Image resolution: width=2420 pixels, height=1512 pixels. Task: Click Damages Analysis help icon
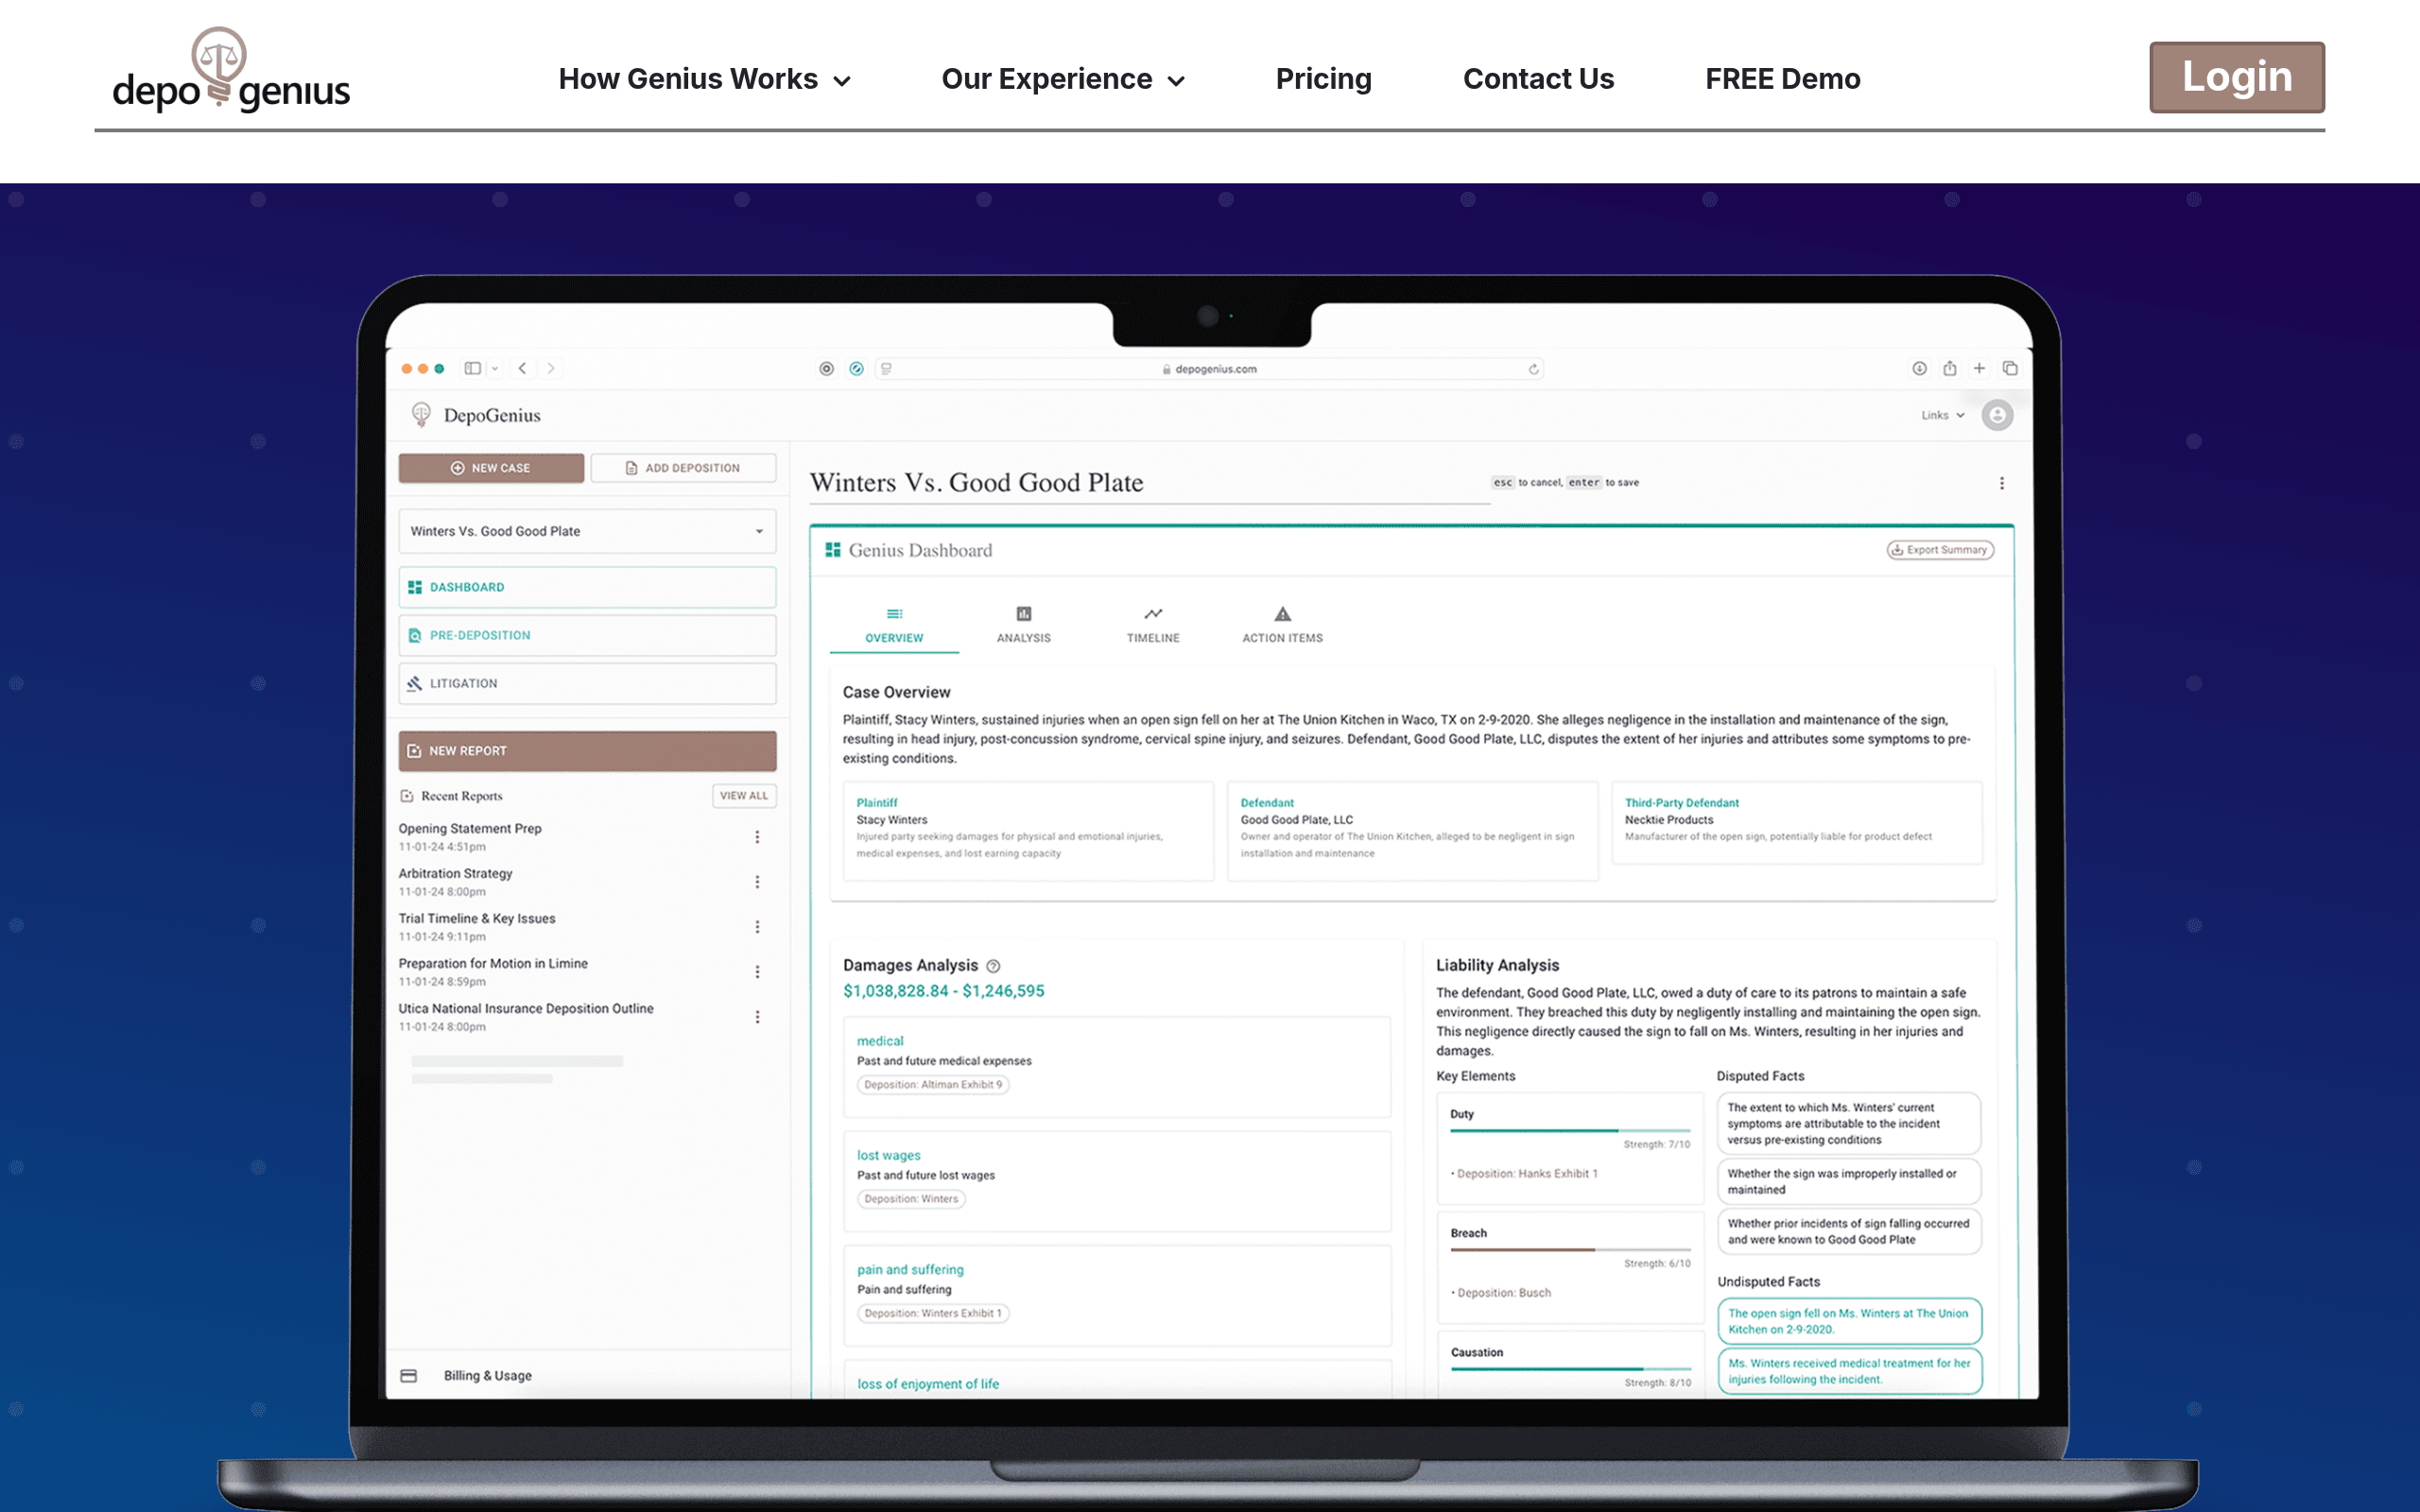coord(993,966)
